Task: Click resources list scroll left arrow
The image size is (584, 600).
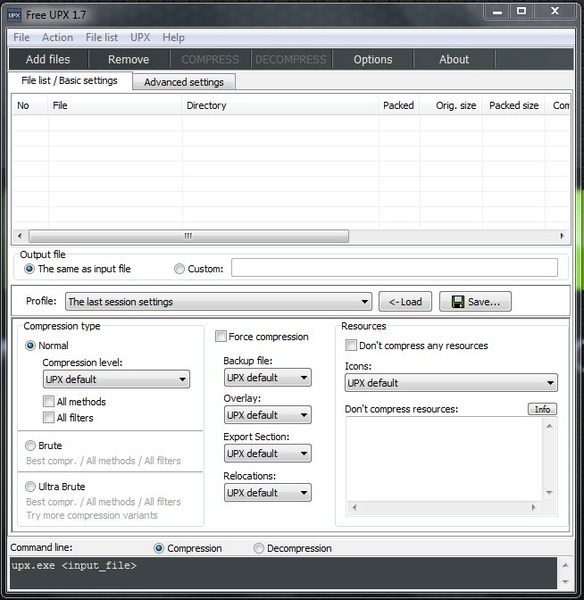Action: click(354, 508)
